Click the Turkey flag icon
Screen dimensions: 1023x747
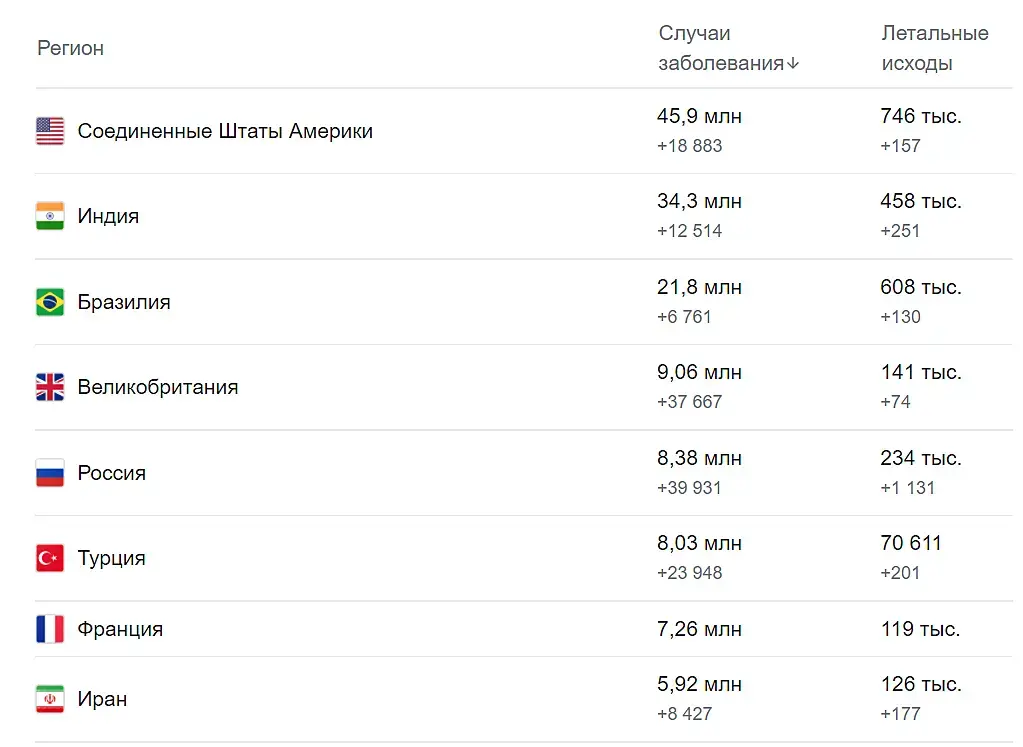point(50,558)
